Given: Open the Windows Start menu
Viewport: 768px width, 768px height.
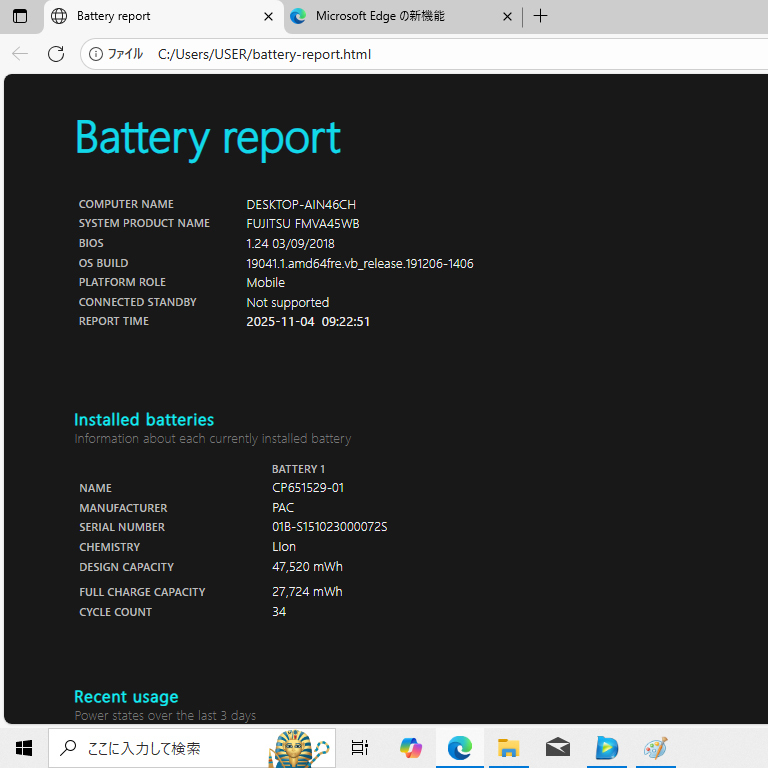Looking at the screenshot, I should (24, 748).
